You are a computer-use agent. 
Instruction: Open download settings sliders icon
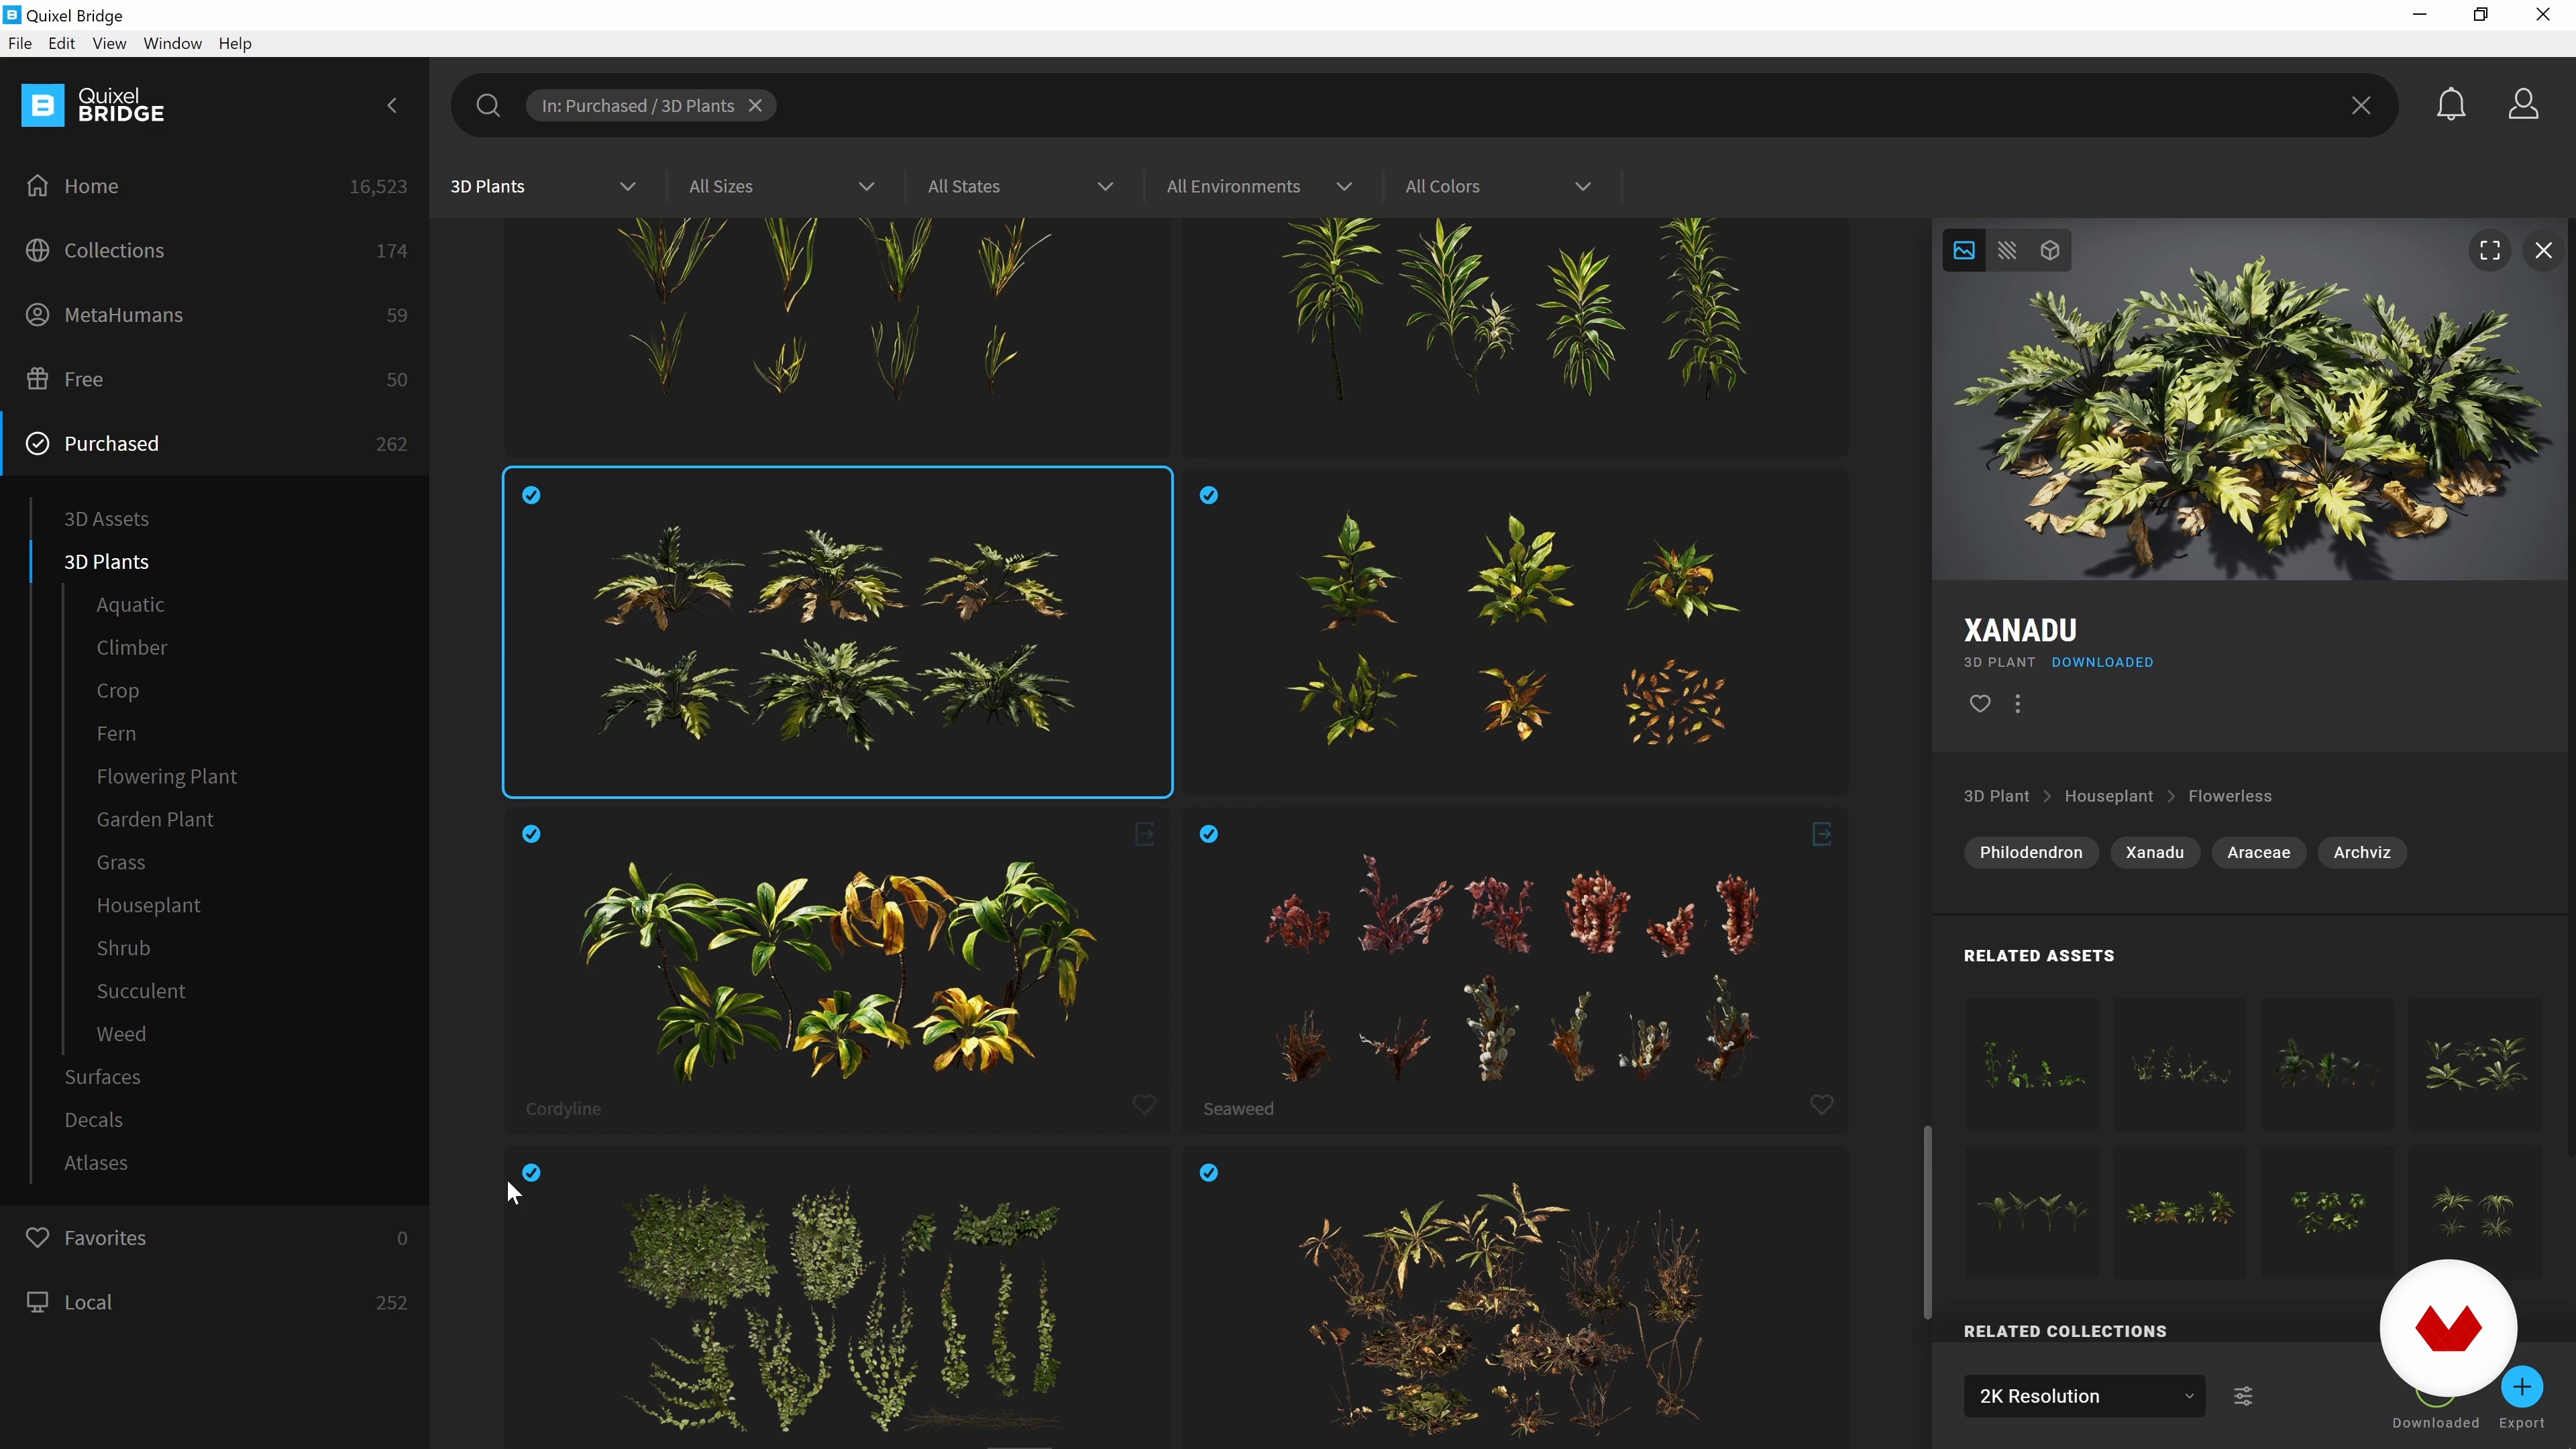(x=2243, y=1396)
